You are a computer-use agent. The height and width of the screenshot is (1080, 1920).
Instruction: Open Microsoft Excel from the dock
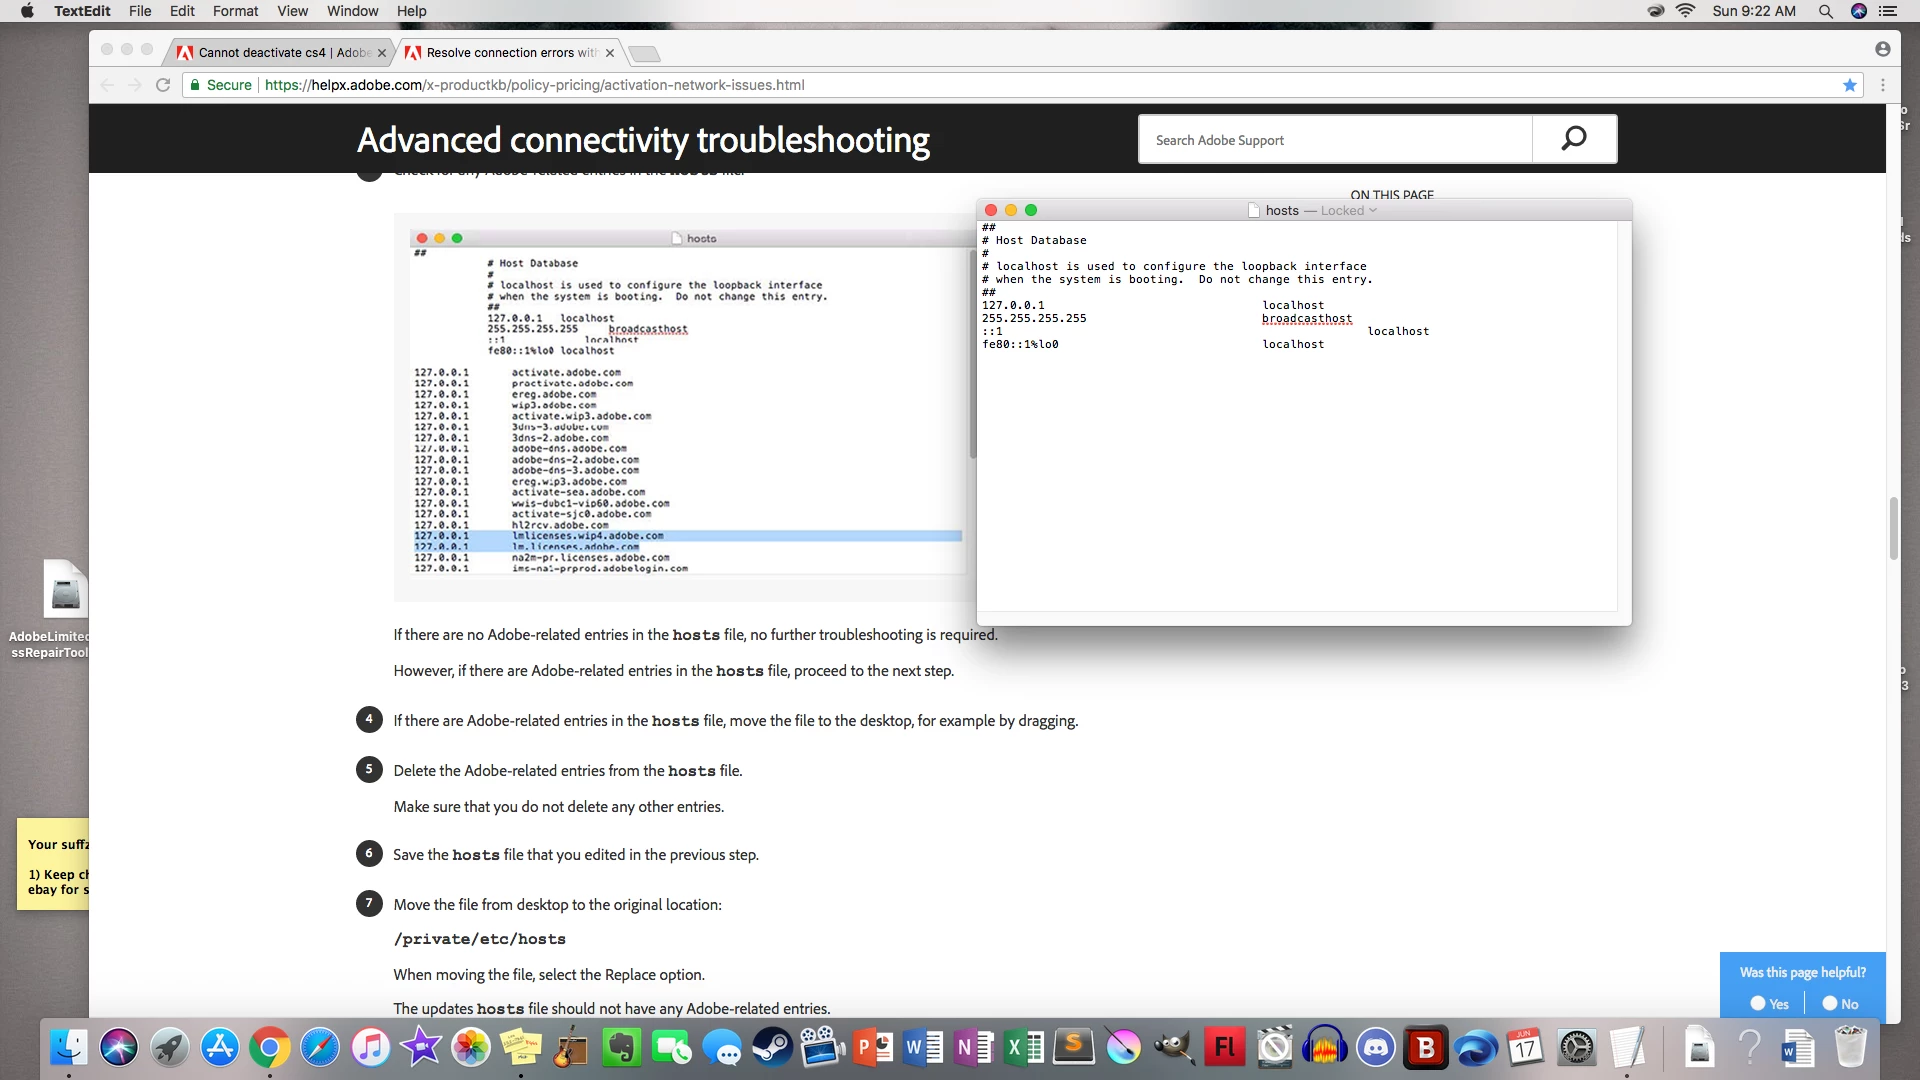pyautogui.click(x=1024, y=1048)
